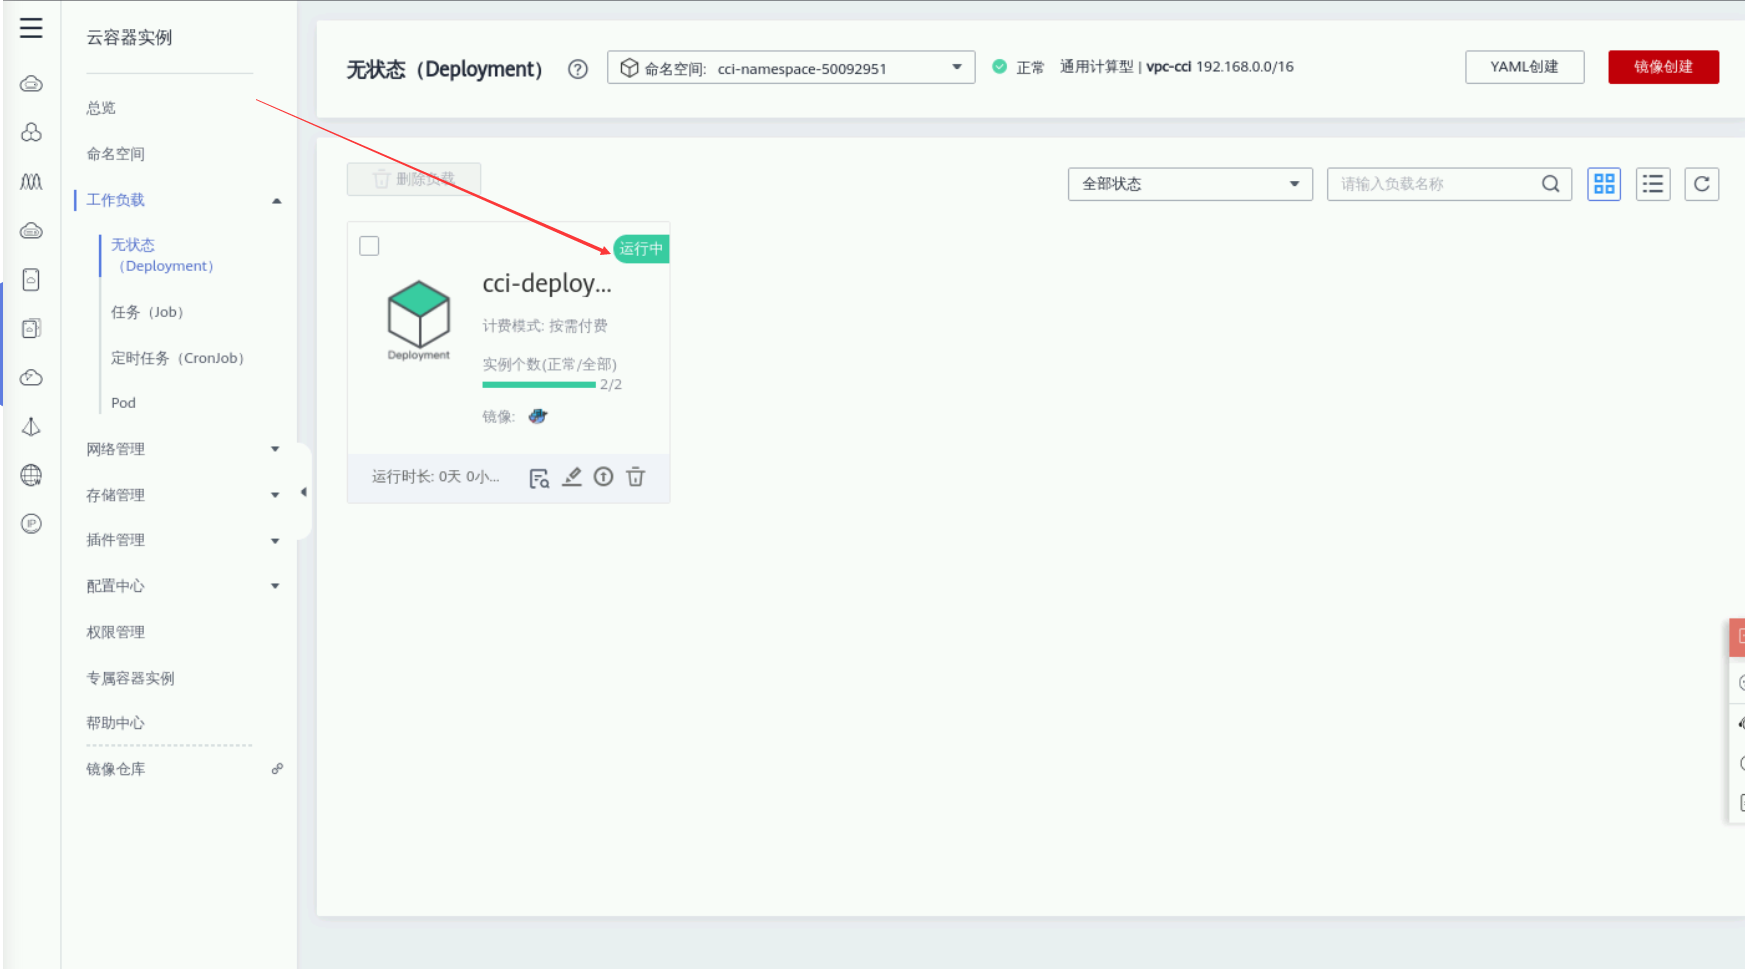The image size is (1745, 969).
Task: Click the cloud icon above the sailboat icon
Action: [x=31, y=378]
